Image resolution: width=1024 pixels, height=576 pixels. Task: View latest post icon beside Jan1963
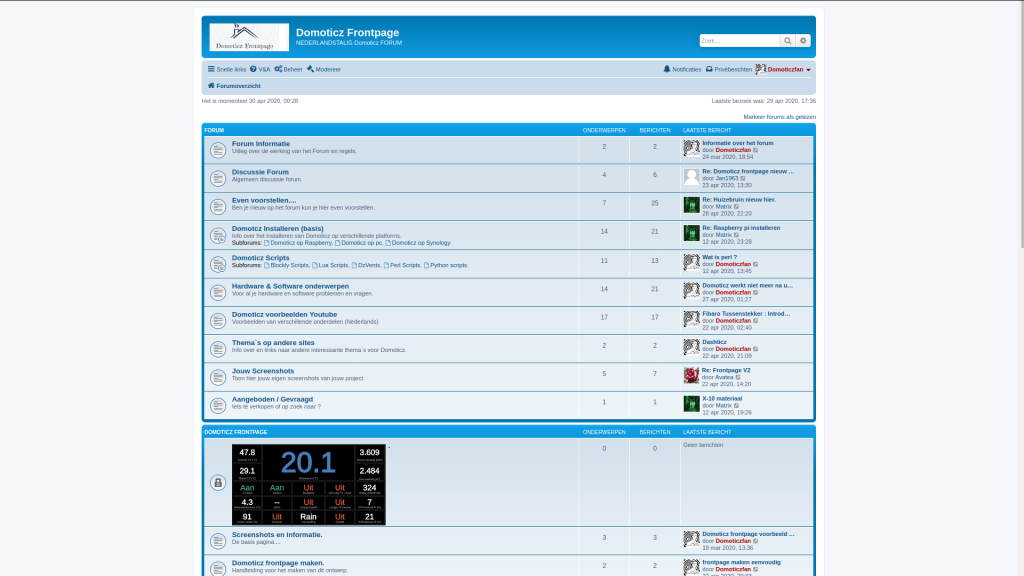coord(743,178)
